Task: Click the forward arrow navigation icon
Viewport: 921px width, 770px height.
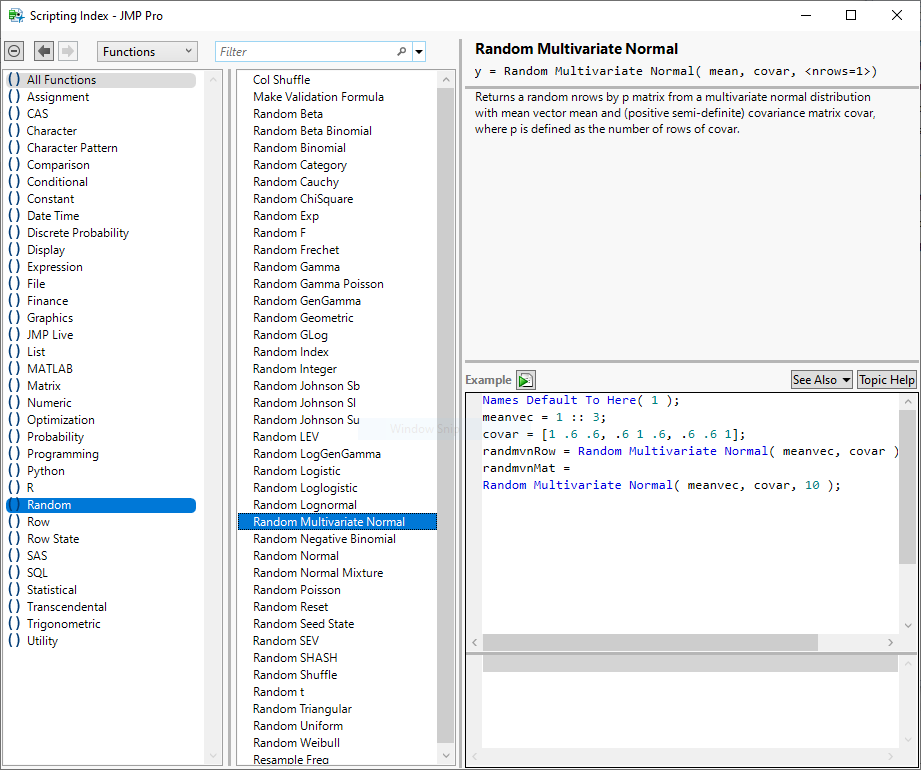Action: [x=68, y=51]
